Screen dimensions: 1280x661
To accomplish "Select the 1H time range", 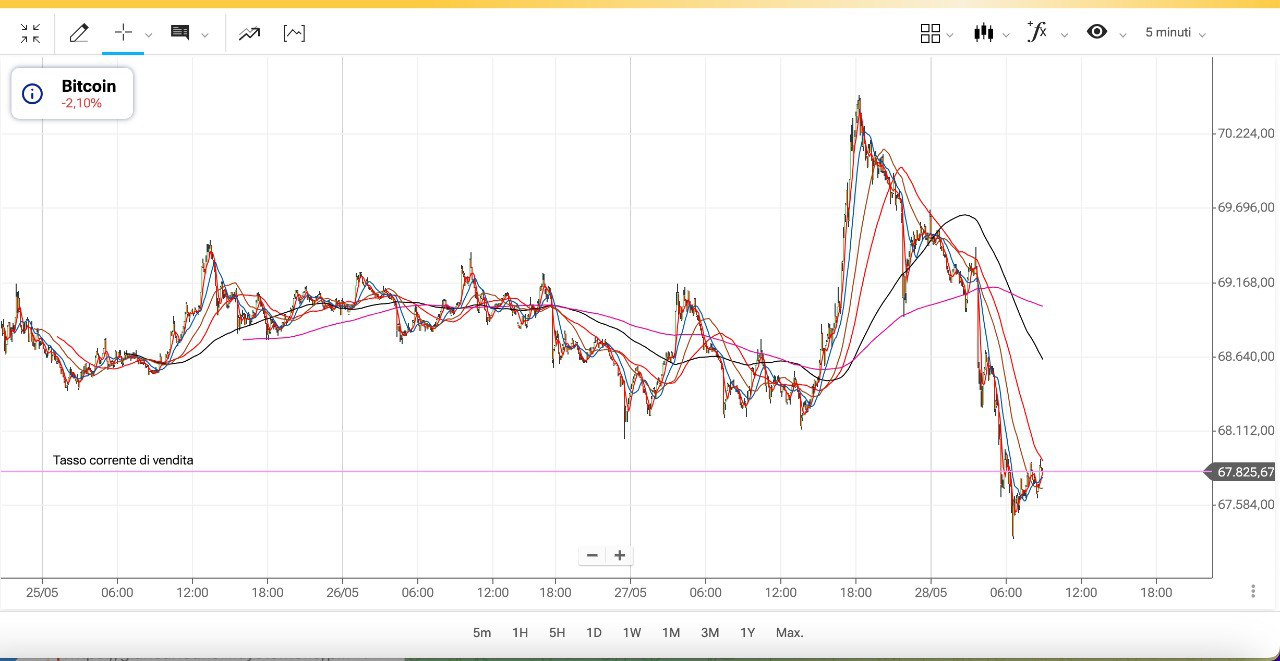I will tap(520, 633).
